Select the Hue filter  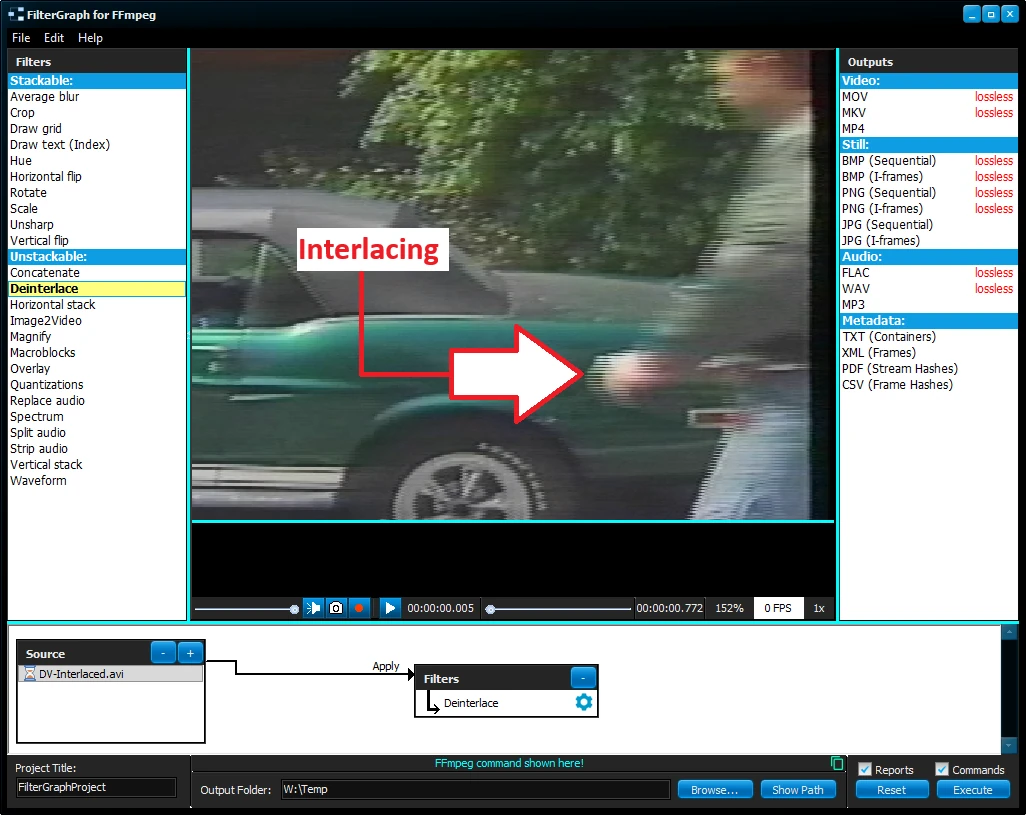click(x=97, y=161)
